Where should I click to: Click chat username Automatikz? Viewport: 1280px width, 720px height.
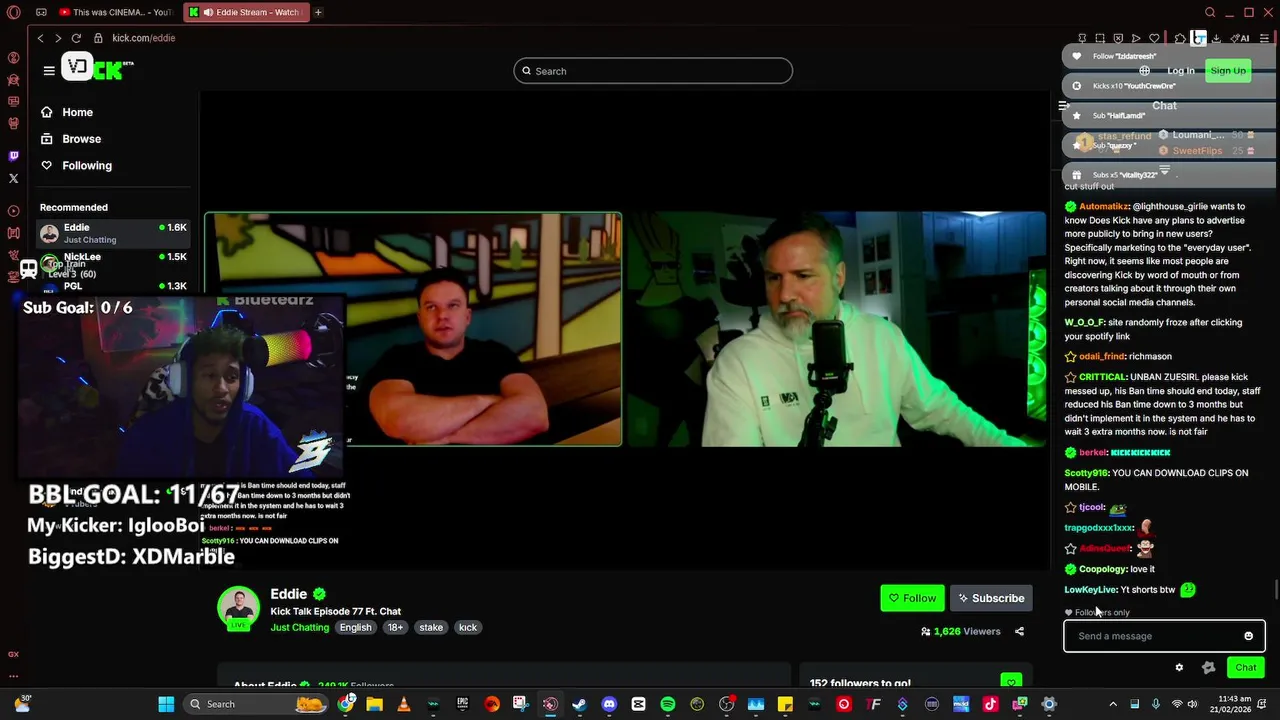tap(1102, 207)
